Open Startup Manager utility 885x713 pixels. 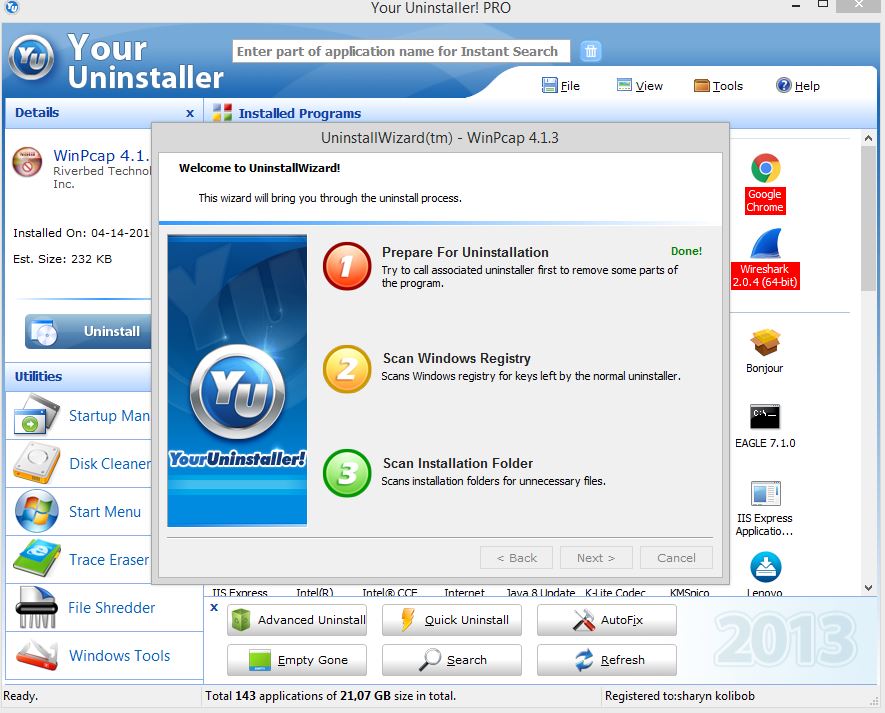(x=79, y=415)
